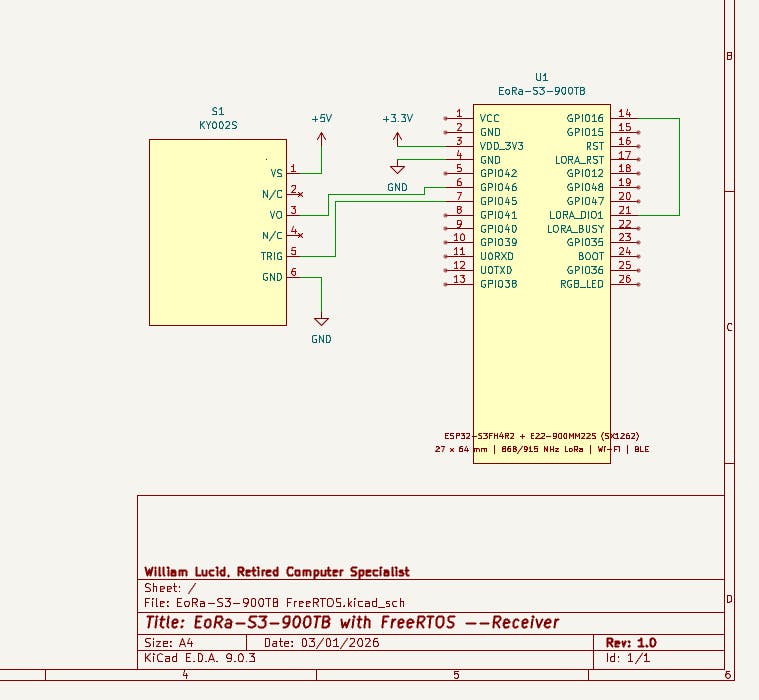Click the GPIO42 pin label
The image size is (759, 700).
[x=499, y=173]
